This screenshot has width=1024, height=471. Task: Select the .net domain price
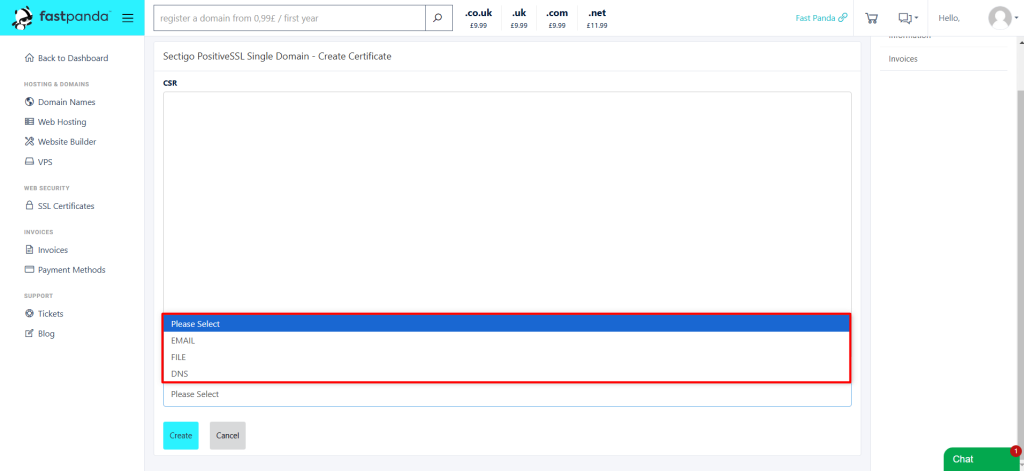tap(597, 18)
